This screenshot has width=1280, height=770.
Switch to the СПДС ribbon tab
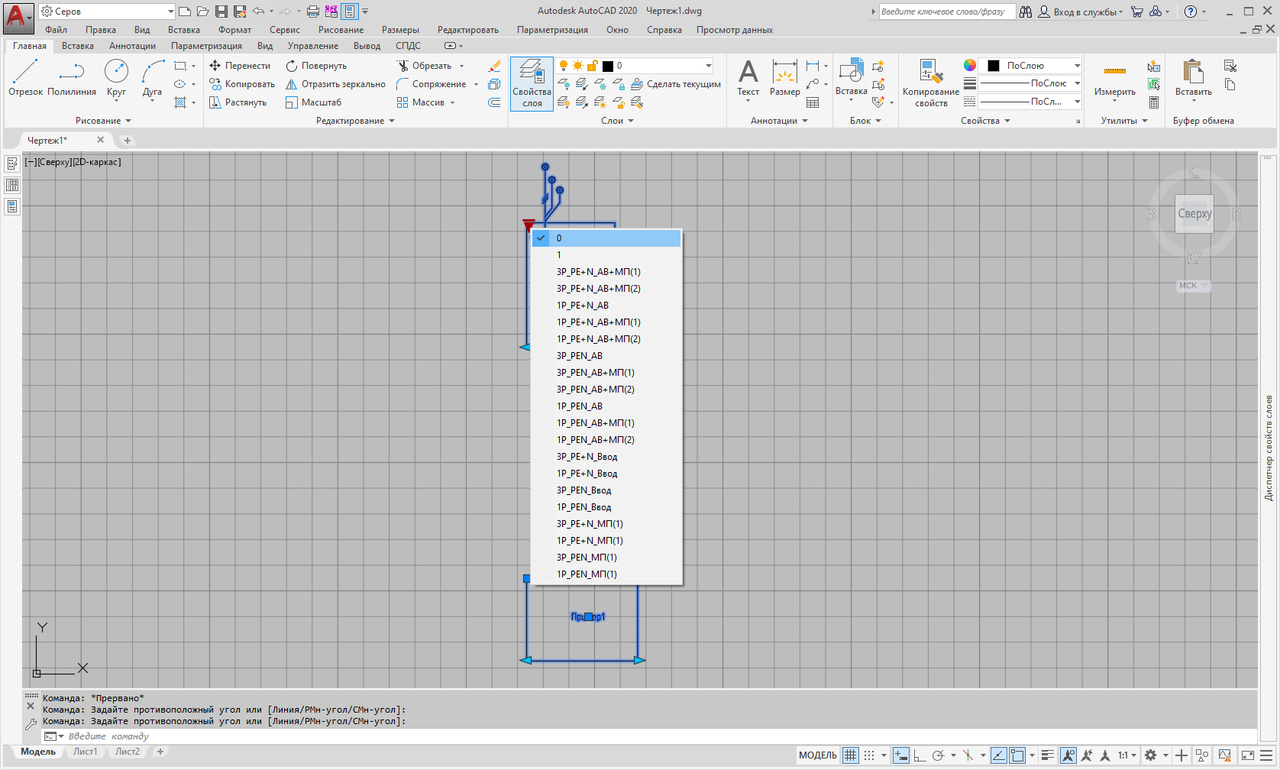[x=408, y=46]
